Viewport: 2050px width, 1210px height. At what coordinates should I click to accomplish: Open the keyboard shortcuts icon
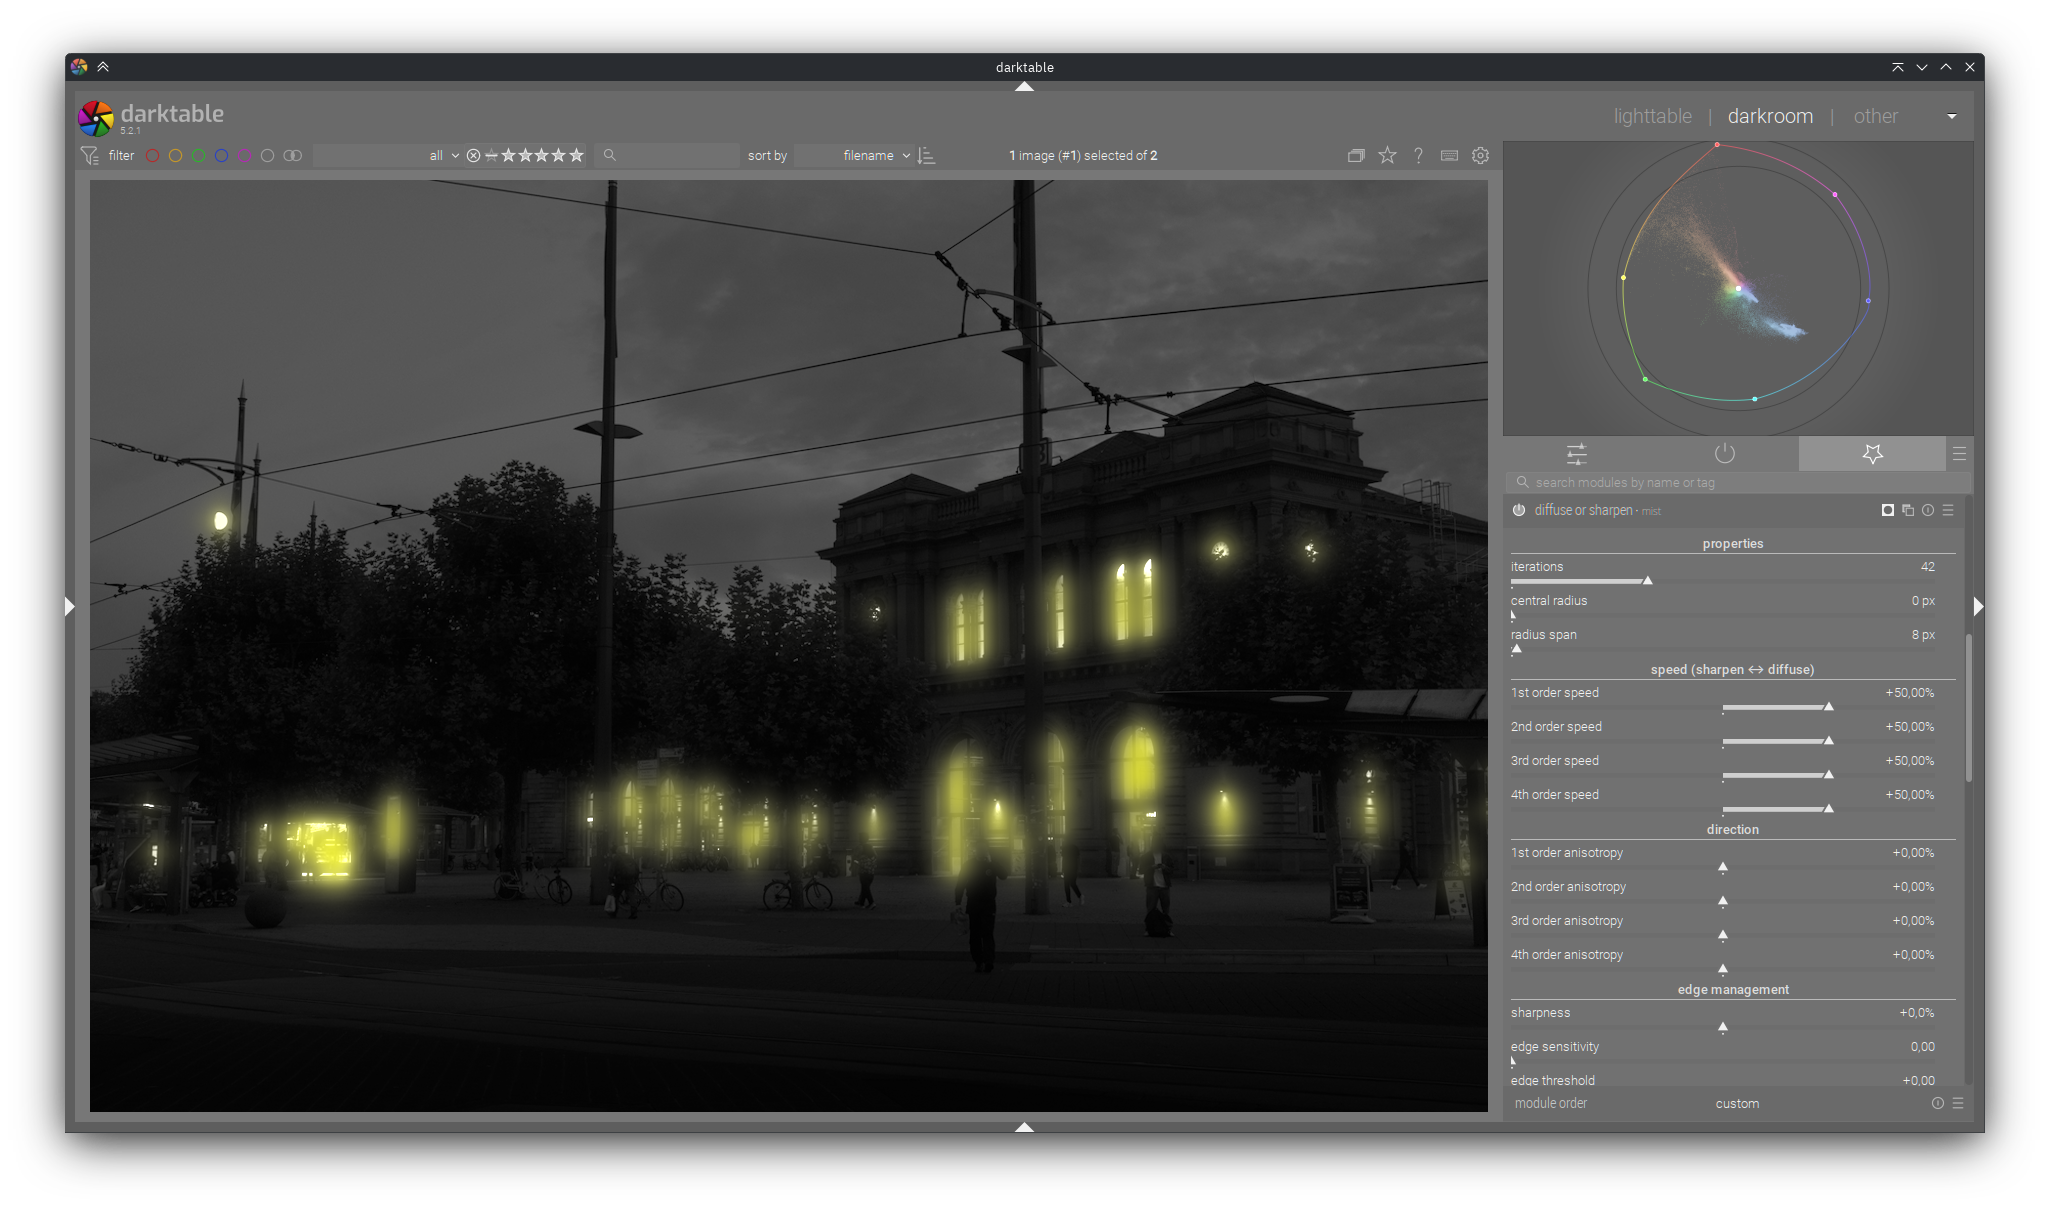tap(1449, 156)
